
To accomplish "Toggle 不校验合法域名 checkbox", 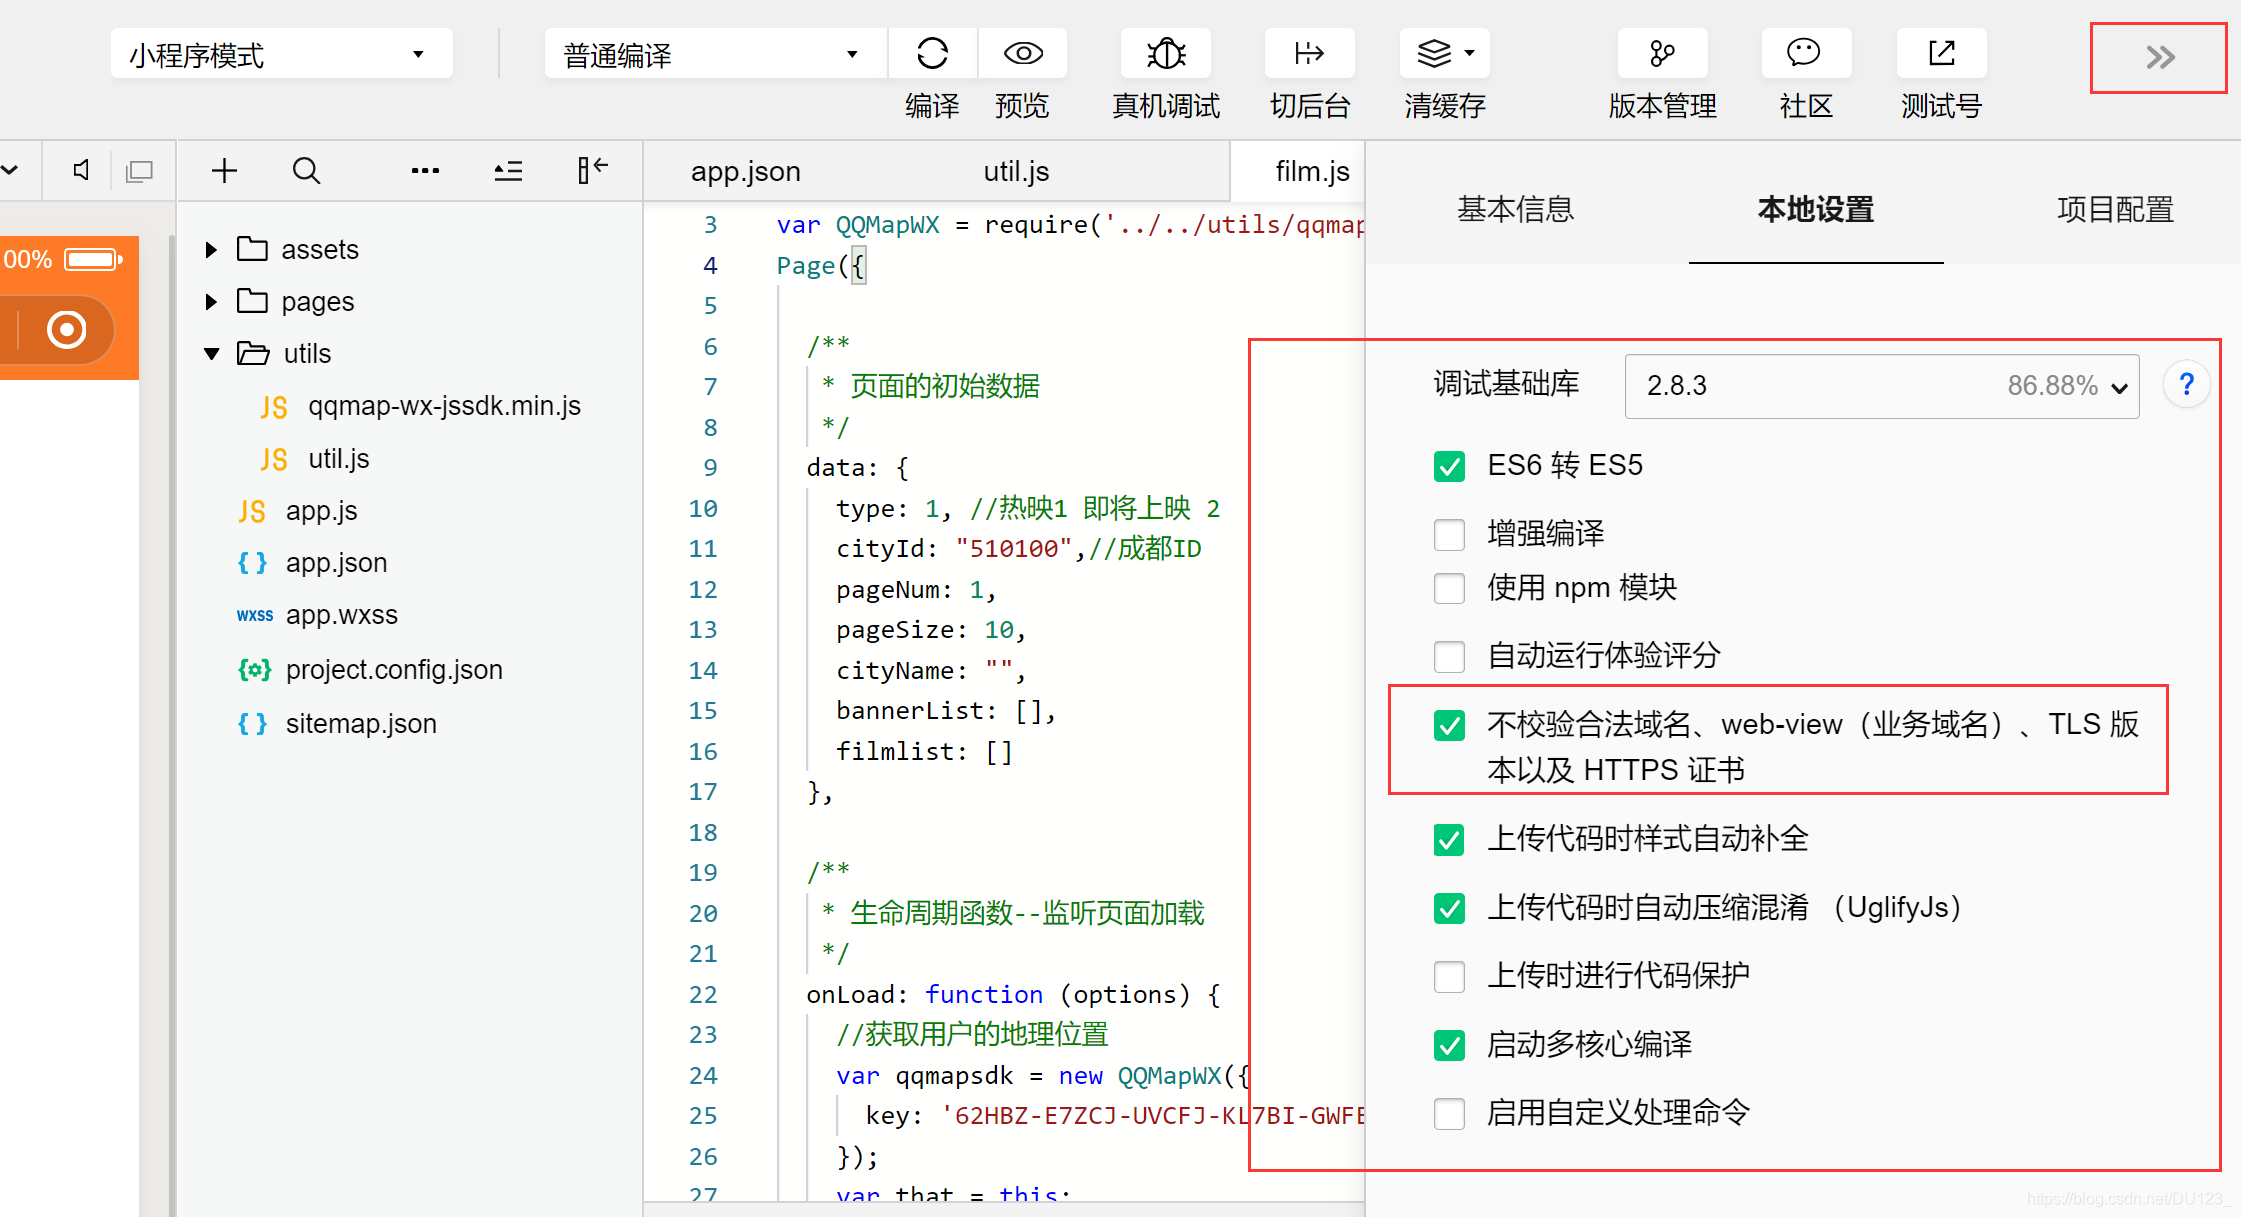I will 1449,725.
